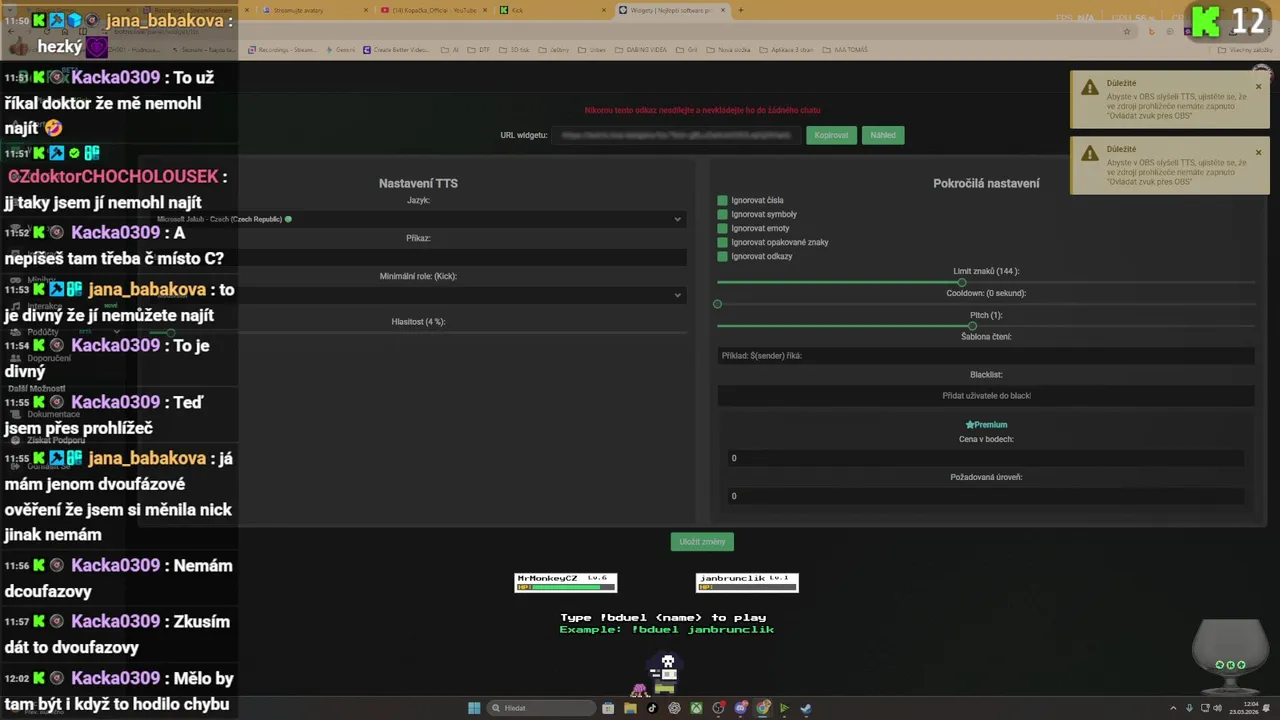Click the Kick logo viewer counter
Screen dimensions: 1280x720
pyautogui.click(x=1229, y=22)
